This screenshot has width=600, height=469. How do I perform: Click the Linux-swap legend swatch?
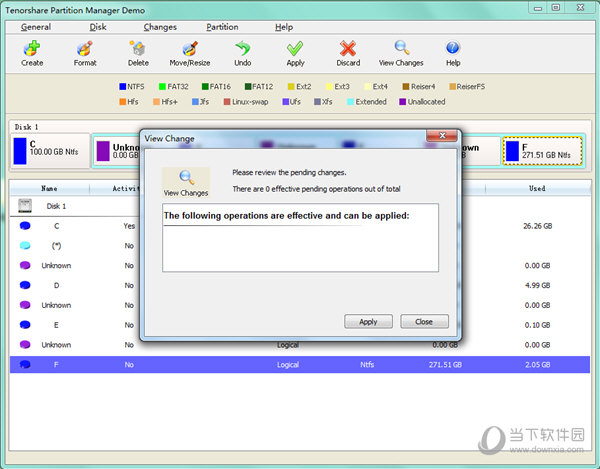227,102
